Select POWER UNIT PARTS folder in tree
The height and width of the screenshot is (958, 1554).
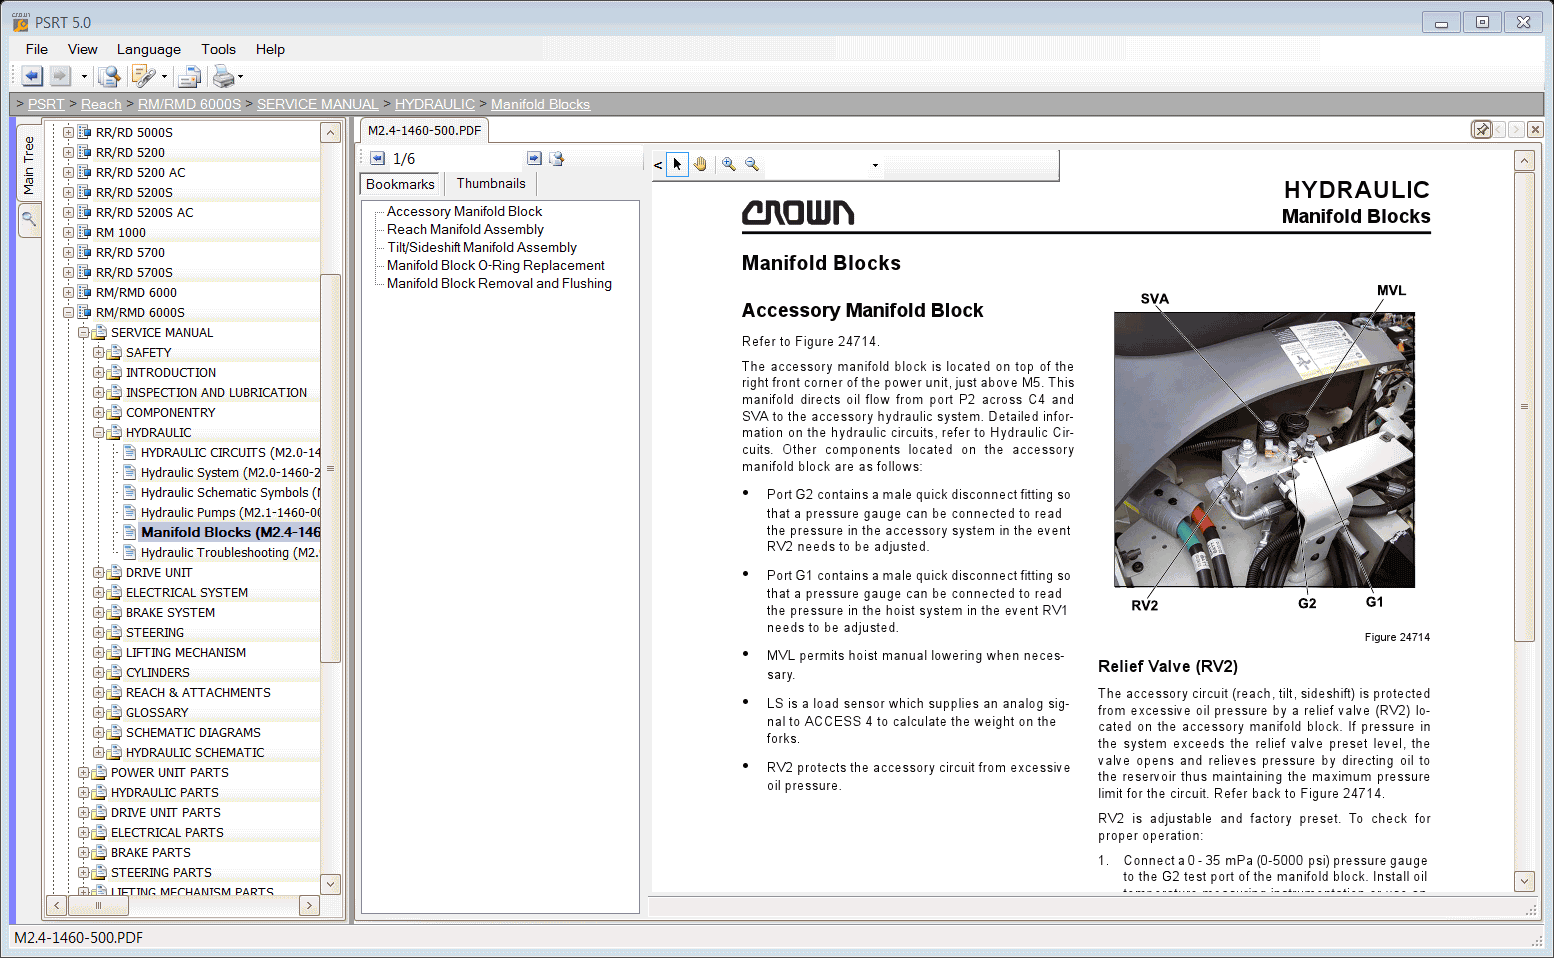click(x=170, y=772)
